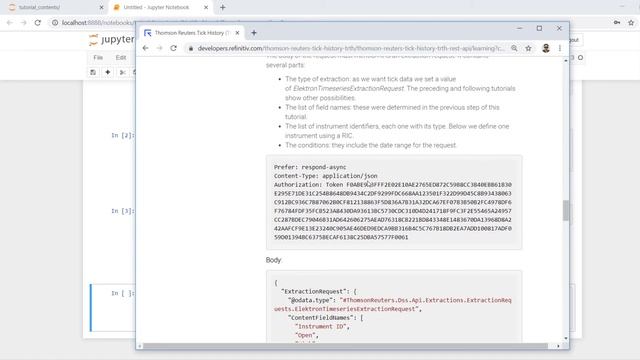Cut the selected cell with the scissors icon
This screenshot has width=640, height=360.
pyautogui.click(x=122, y=72)
